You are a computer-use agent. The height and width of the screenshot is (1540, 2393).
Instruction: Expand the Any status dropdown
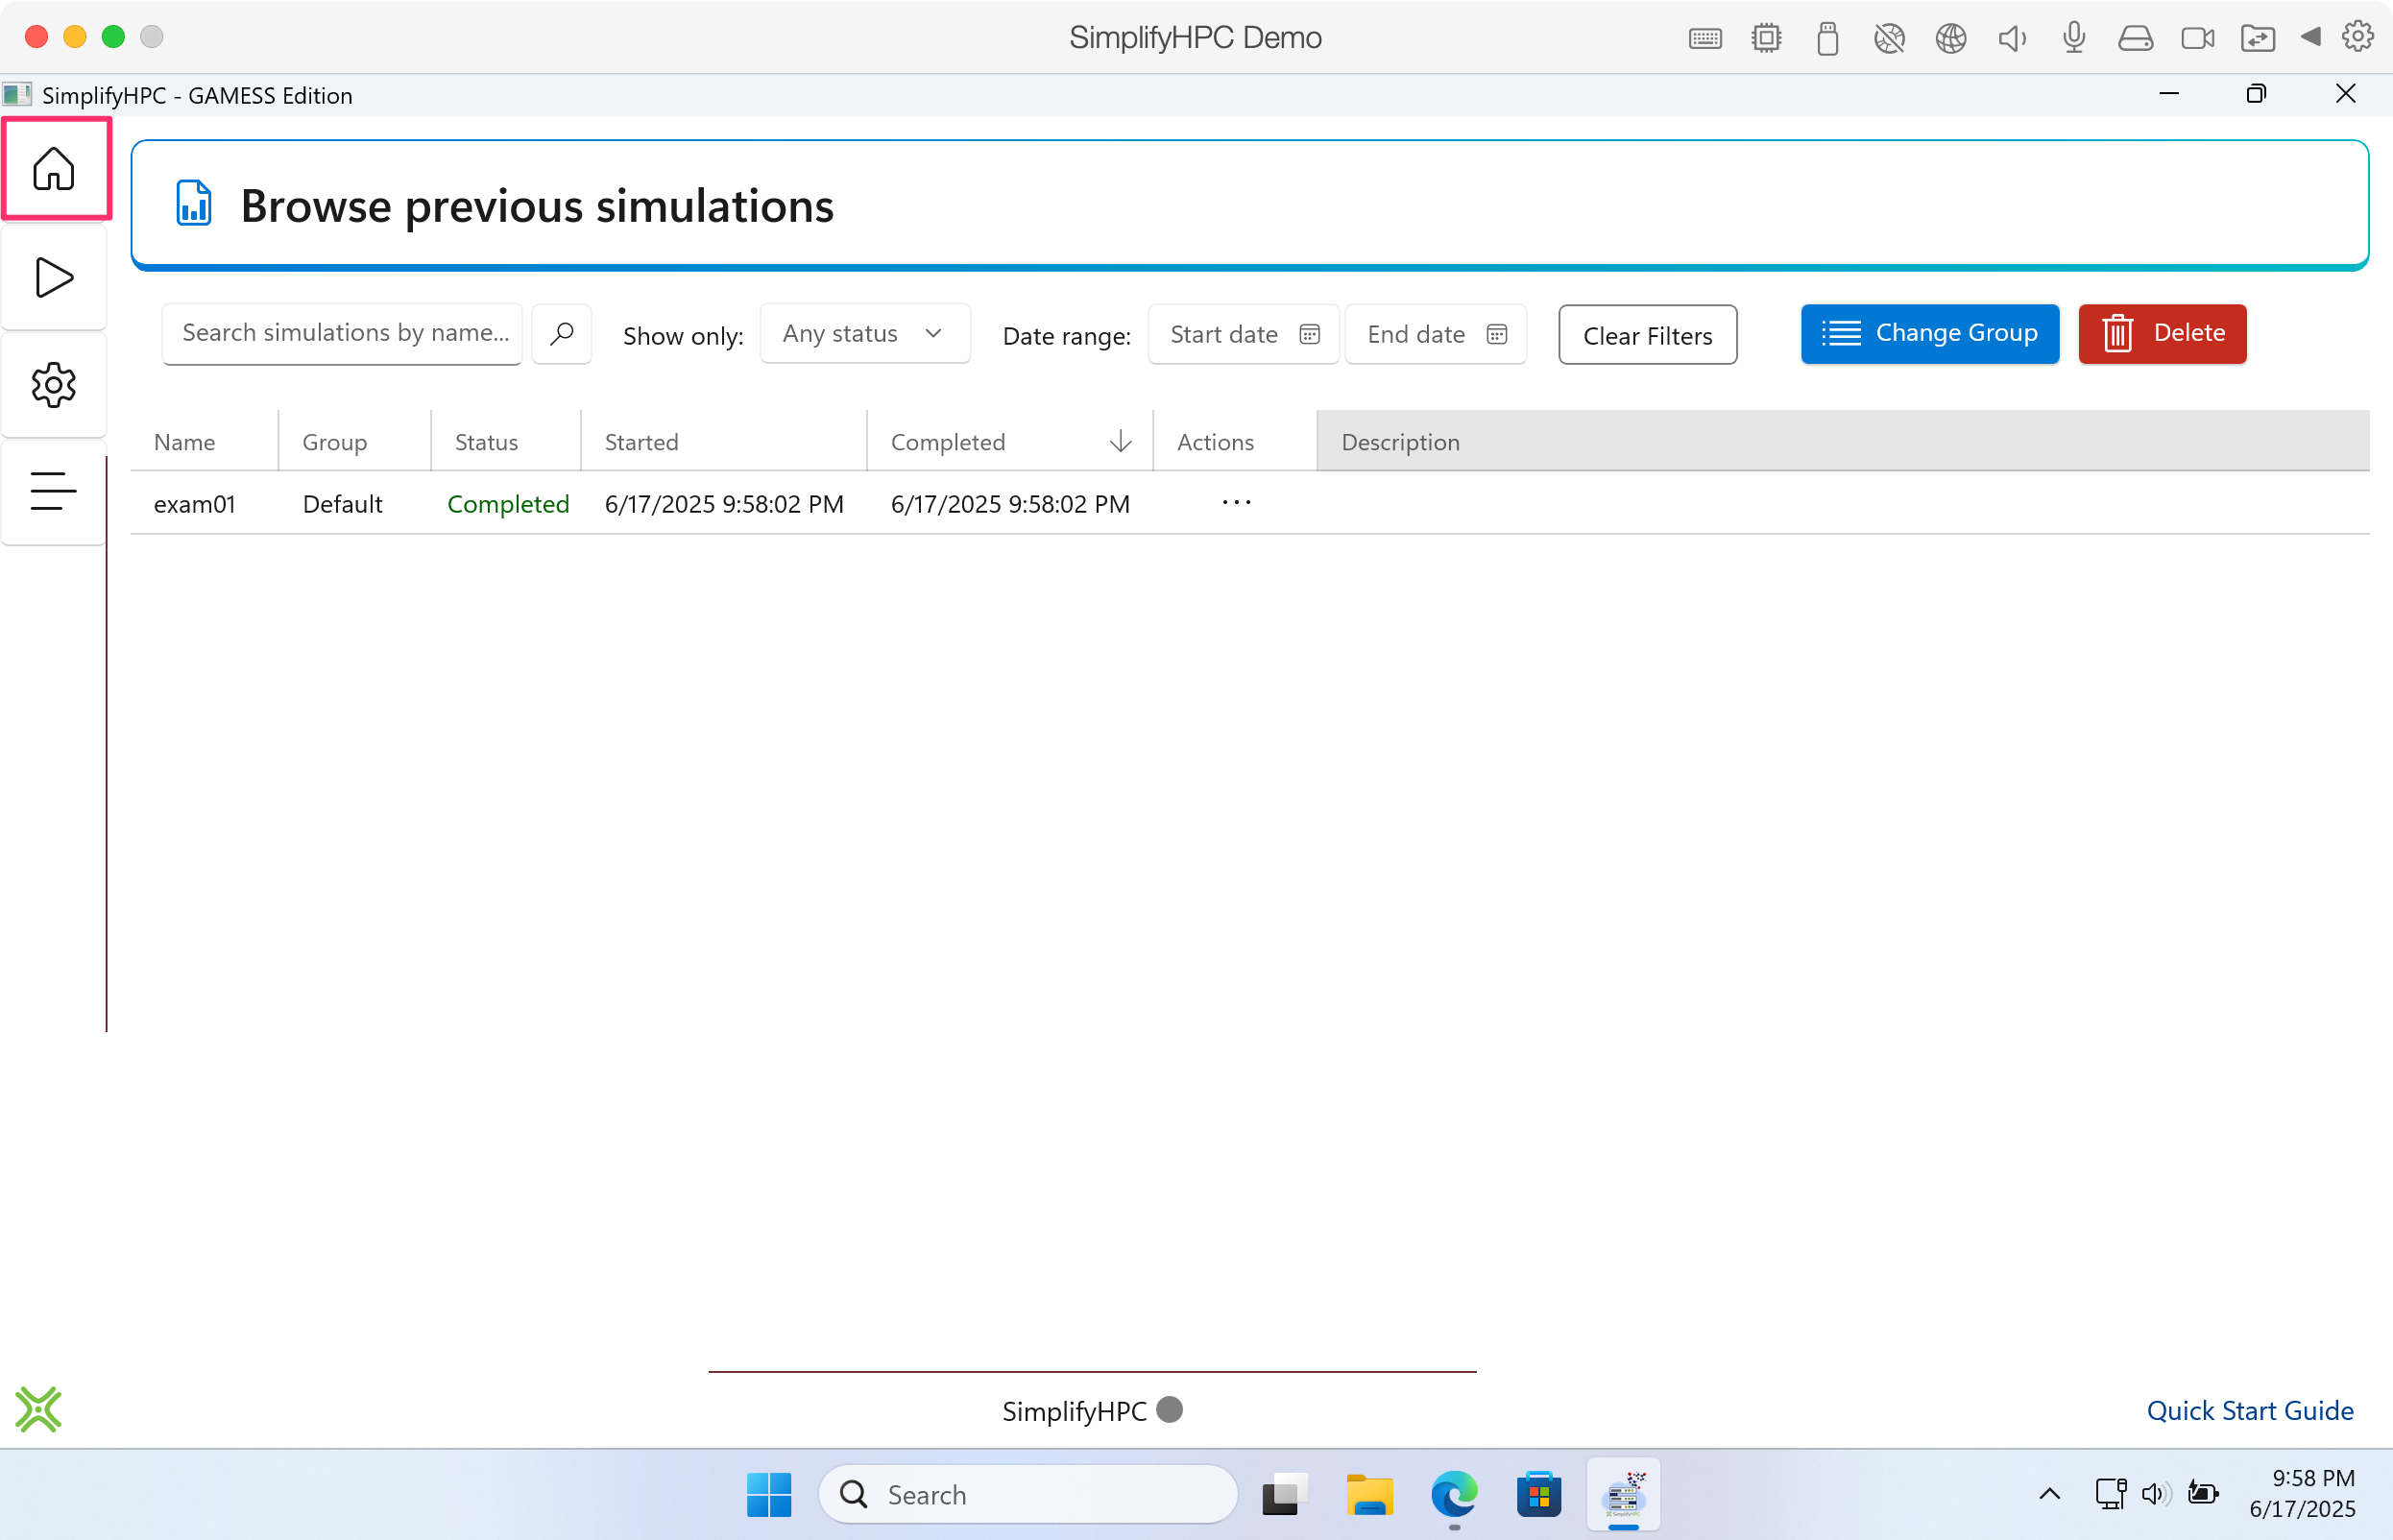(x=864, y=333)
